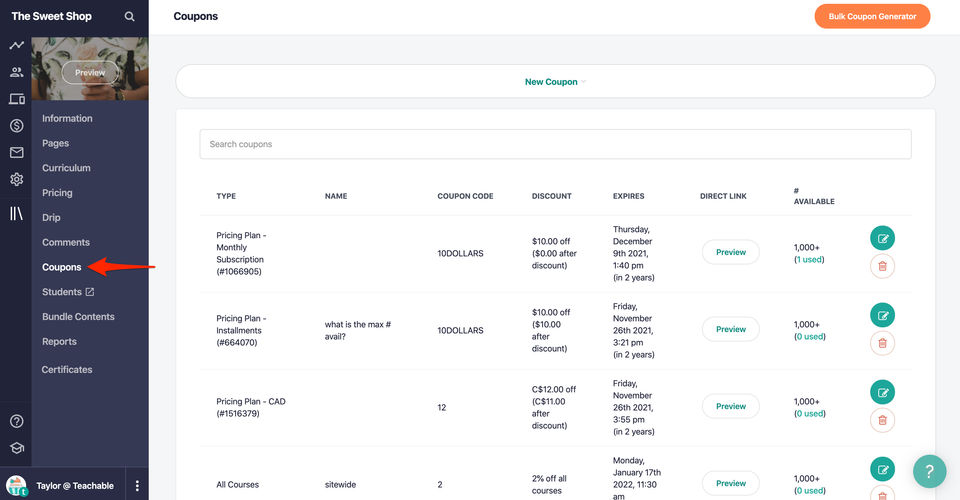Open the '1 used' link for Monthly Subscription

click(x=809, y=259)
